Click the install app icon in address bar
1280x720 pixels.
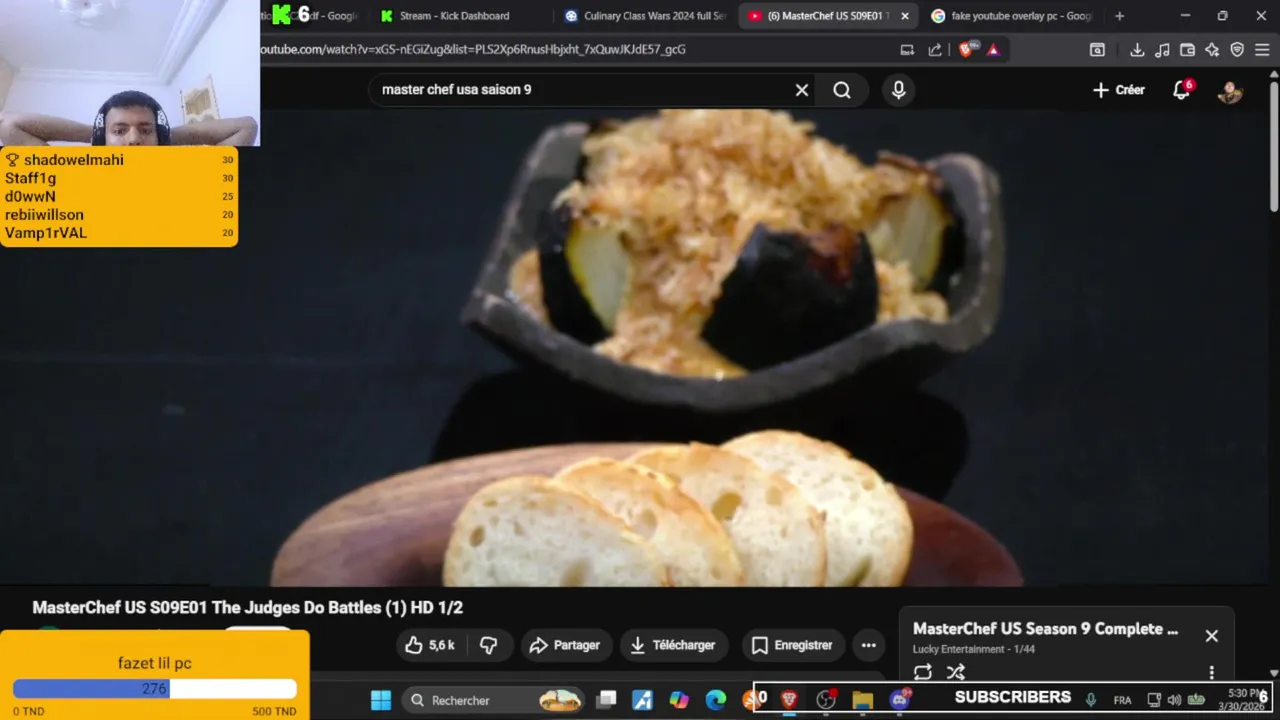click(907, 49)
